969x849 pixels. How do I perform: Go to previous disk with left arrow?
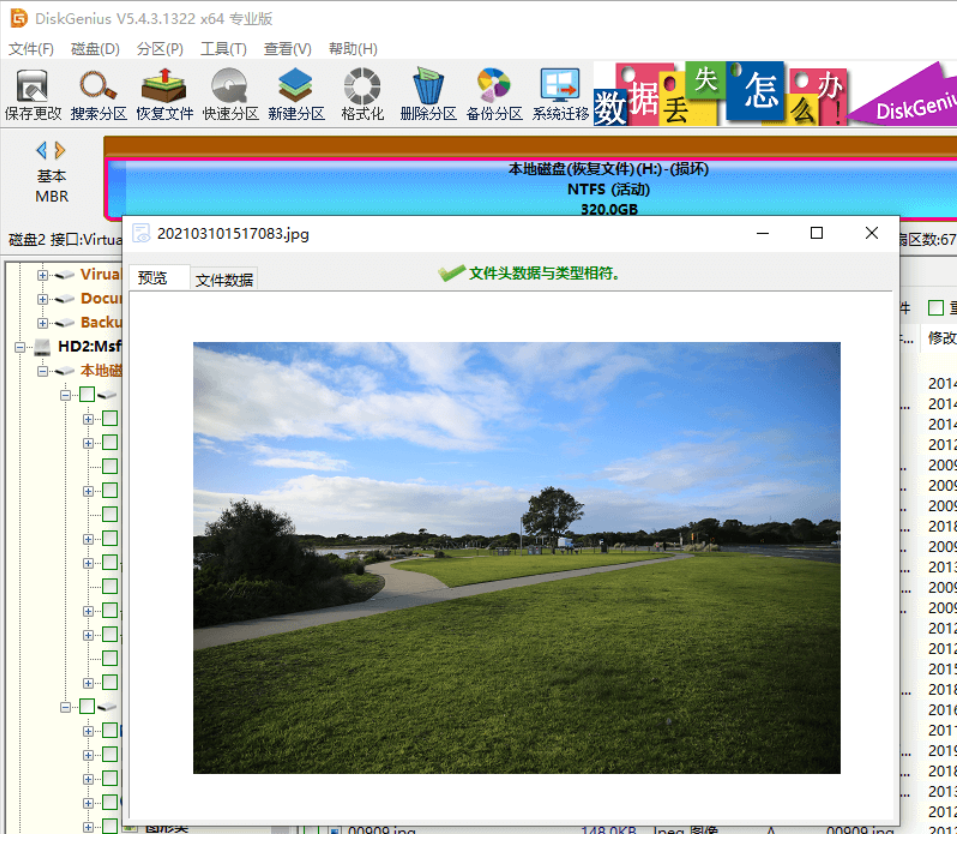pos(41,150)
